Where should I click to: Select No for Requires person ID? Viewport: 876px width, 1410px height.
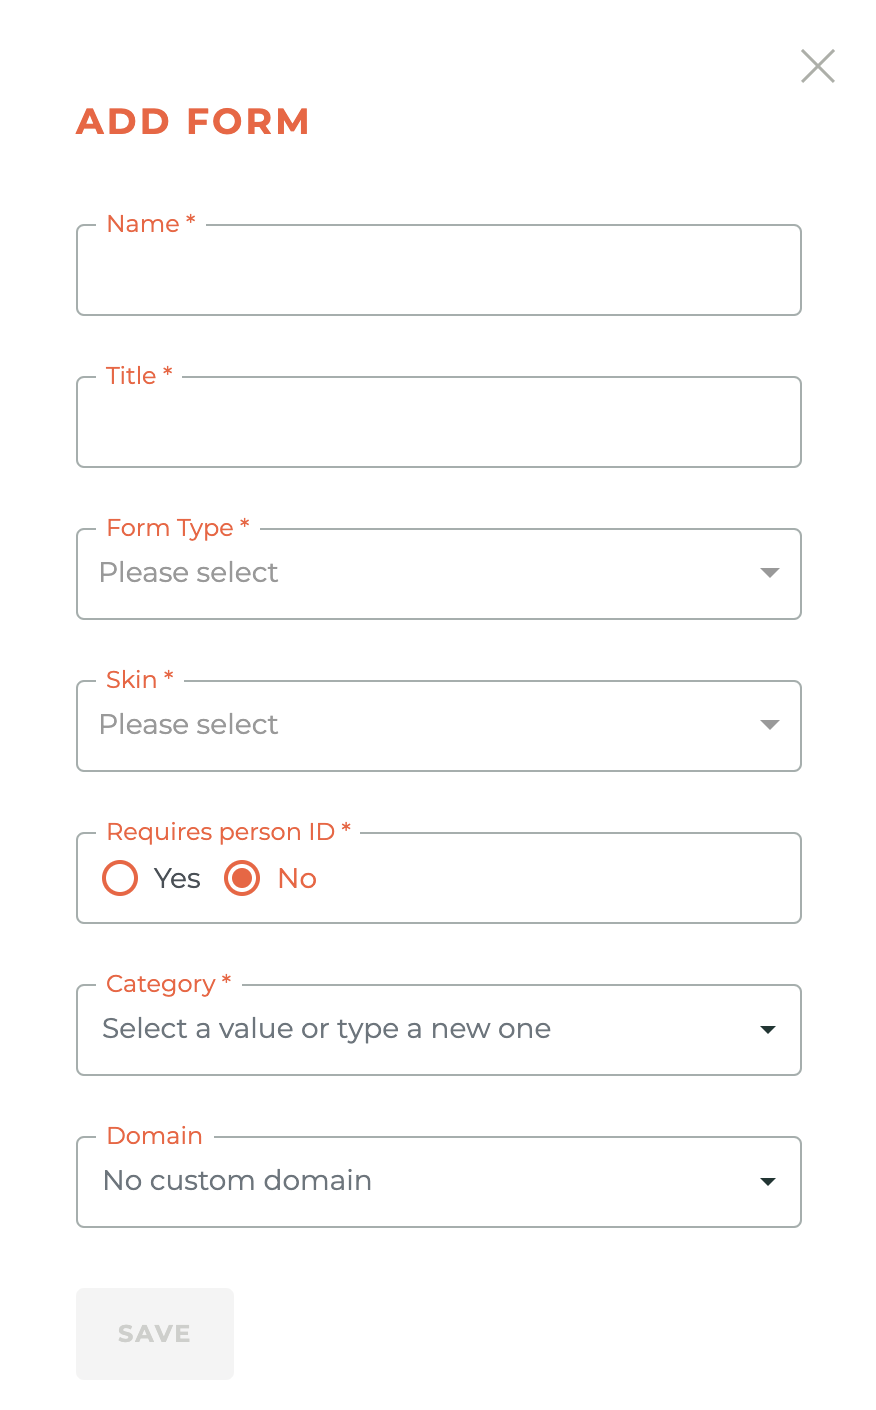[x=242, y=877]
